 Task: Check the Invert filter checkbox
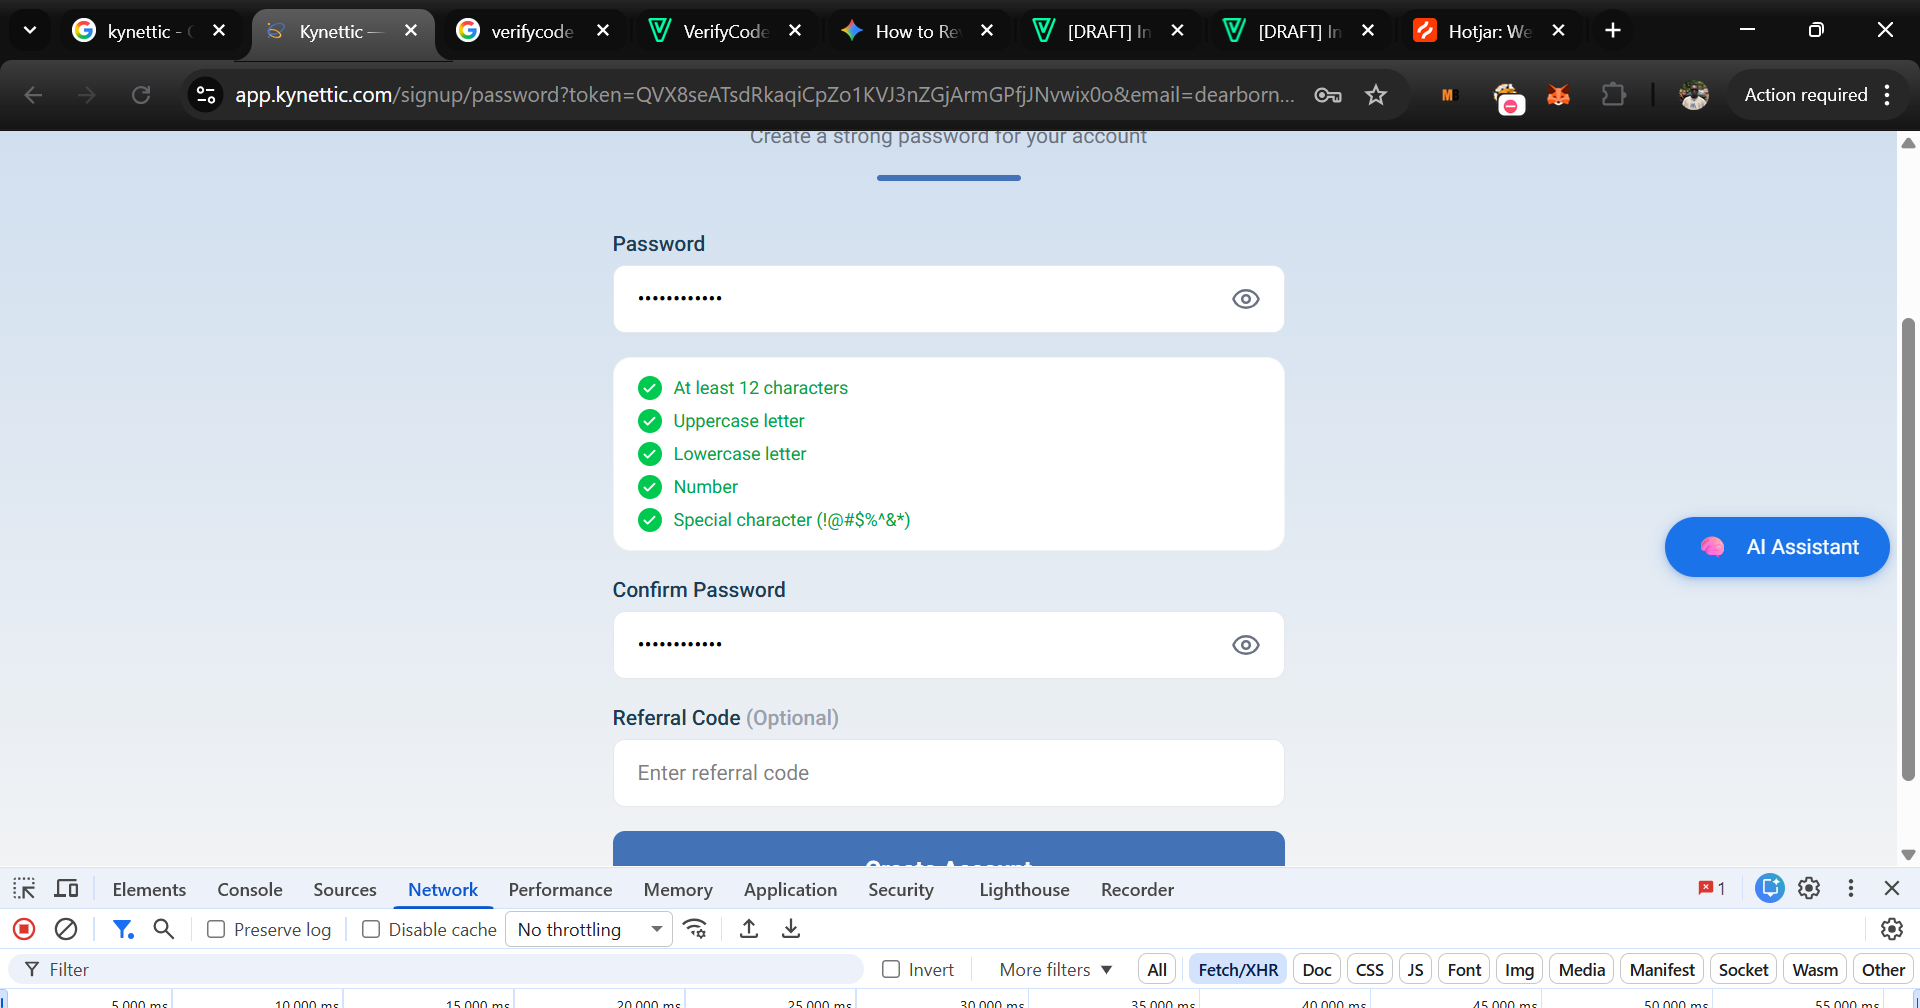tap(891, 969)
